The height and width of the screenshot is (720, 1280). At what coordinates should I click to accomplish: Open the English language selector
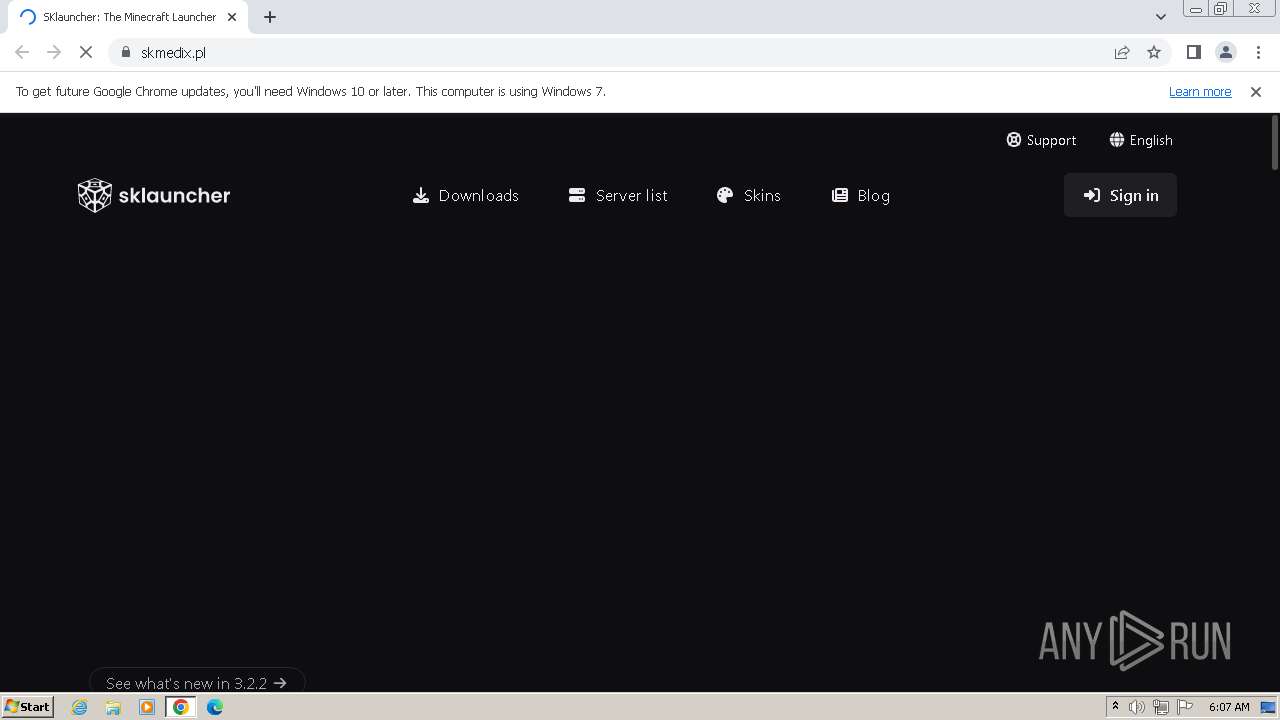coord(1141,140)
